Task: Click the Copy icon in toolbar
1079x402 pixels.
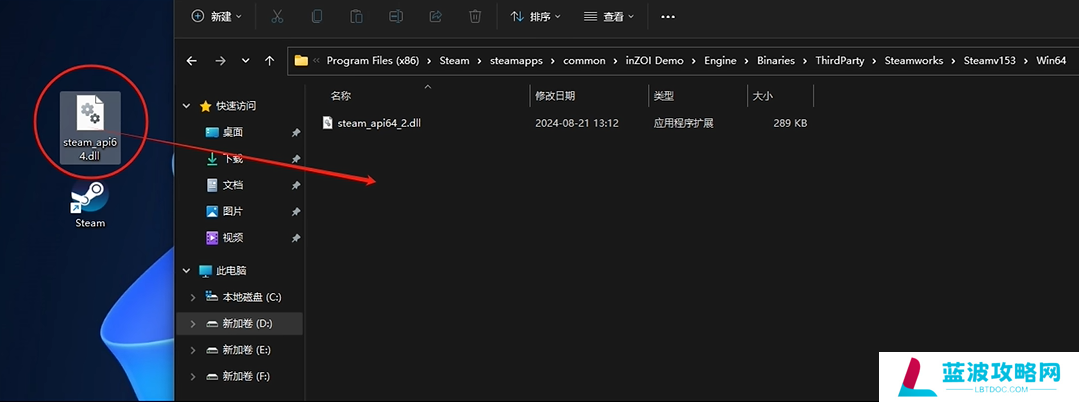Action: [x=317, y=17]
